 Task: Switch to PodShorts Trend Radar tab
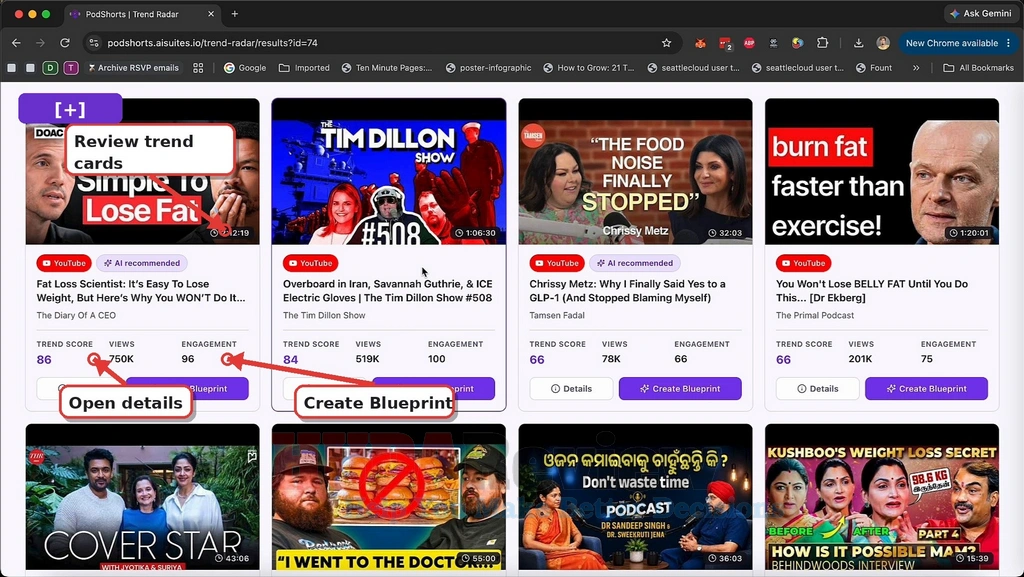(142, 14)
